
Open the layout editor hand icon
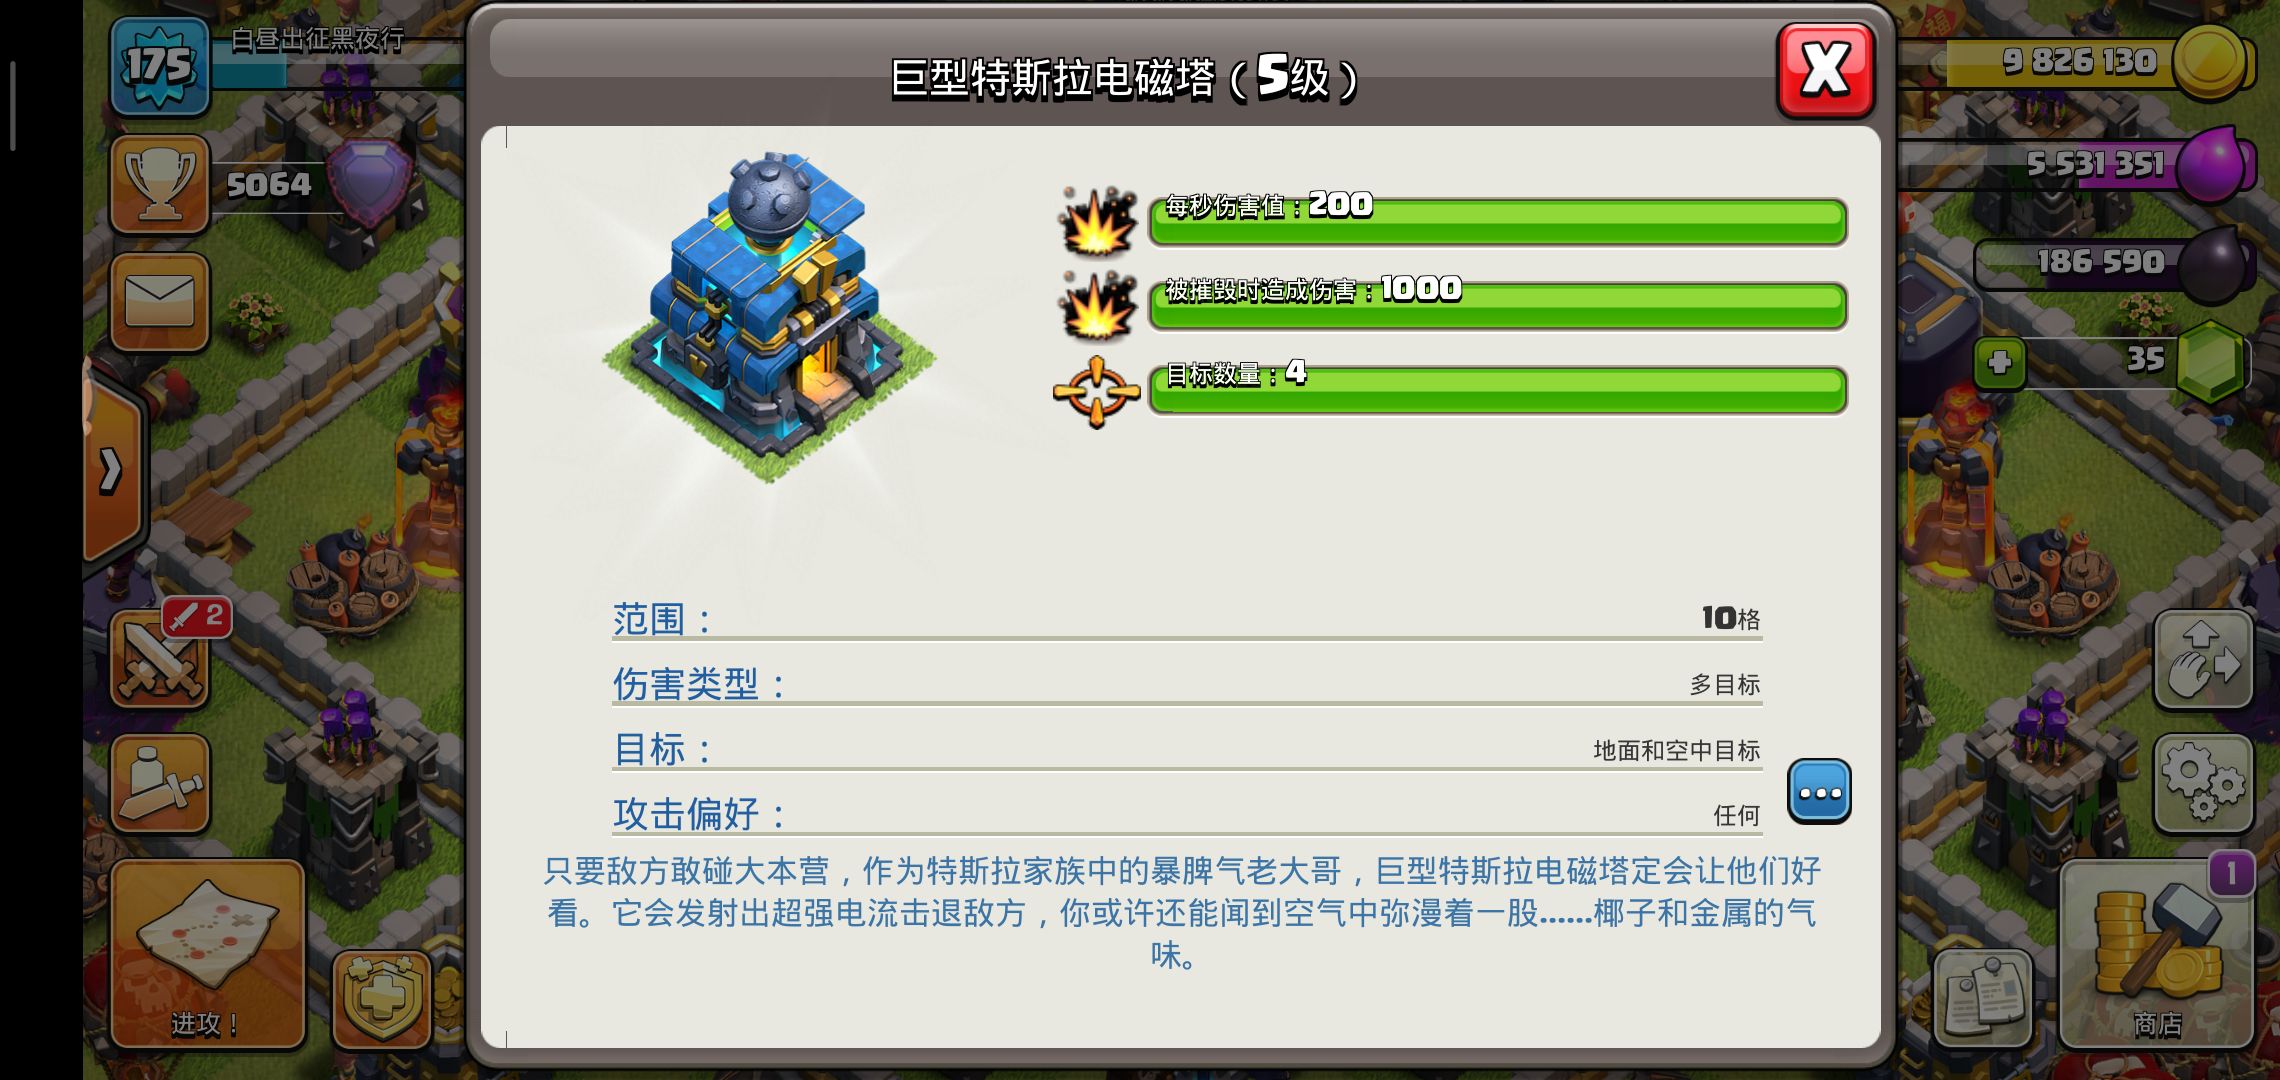2203,660
